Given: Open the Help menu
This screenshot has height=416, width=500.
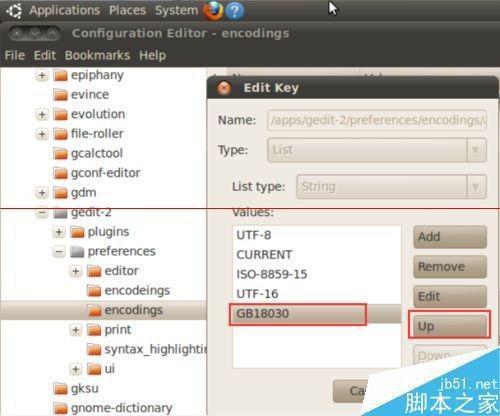Looking at the screenshot, I should 152,55.
